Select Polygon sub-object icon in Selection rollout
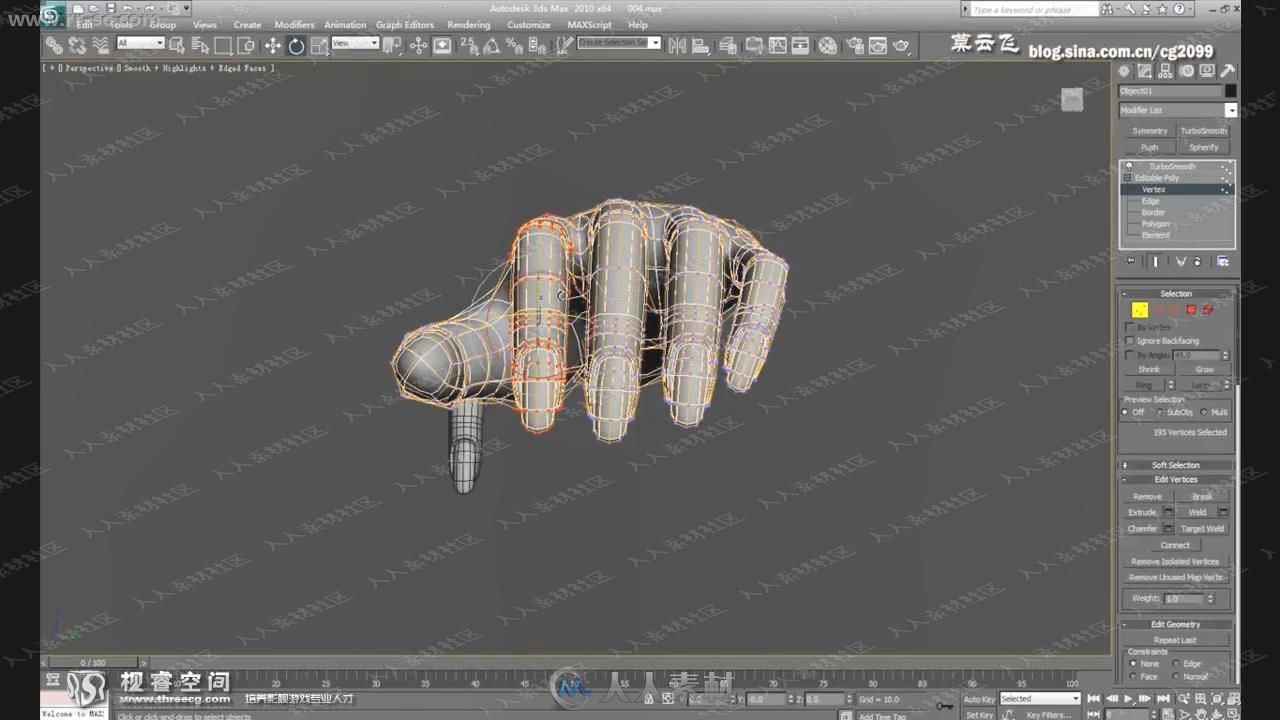 1191,310
